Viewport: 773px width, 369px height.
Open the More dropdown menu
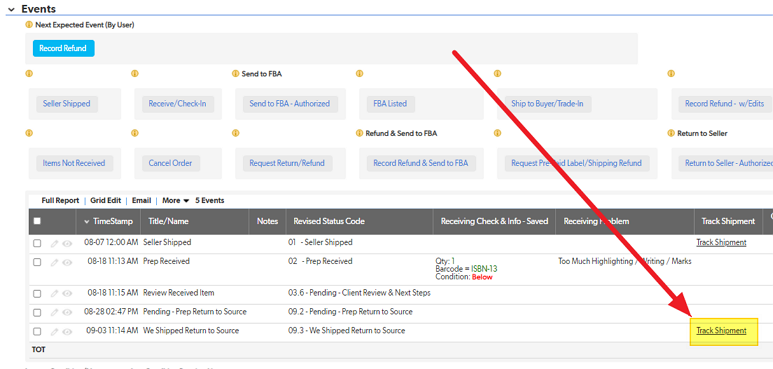[176, 201]
